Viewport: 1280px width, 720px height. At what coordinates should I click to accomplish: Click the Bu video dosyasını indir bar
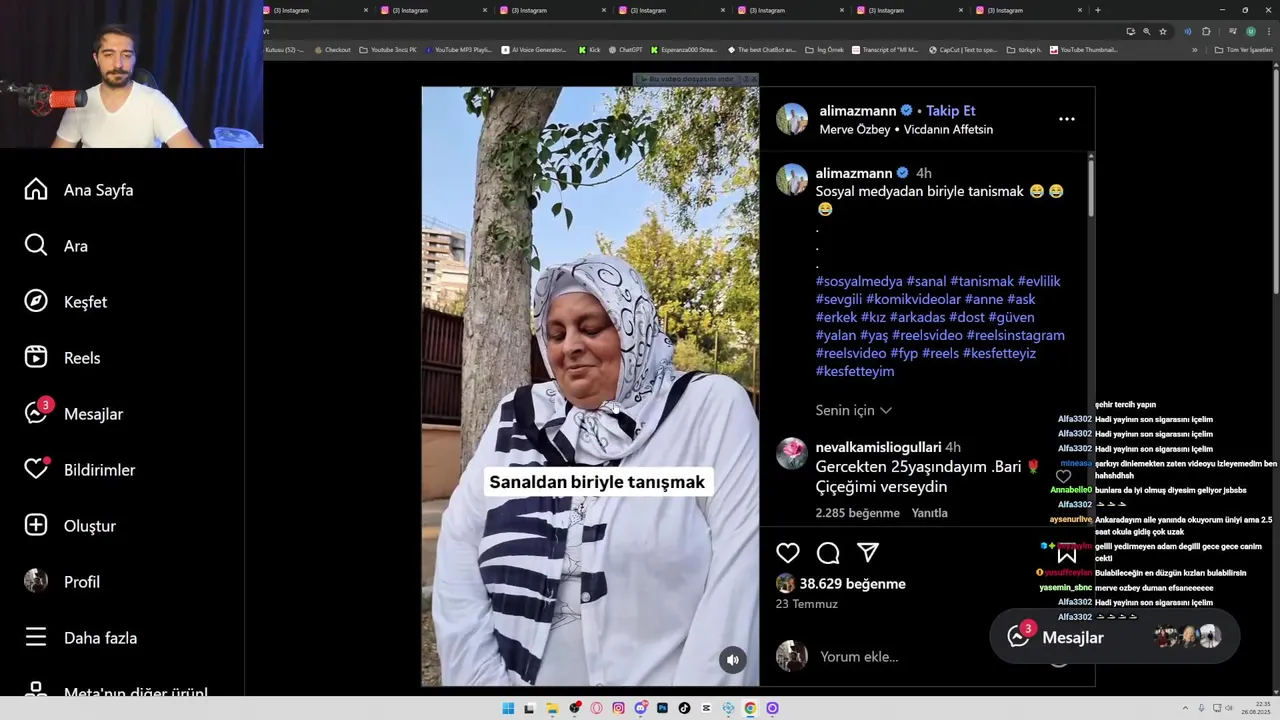point(690,79)
